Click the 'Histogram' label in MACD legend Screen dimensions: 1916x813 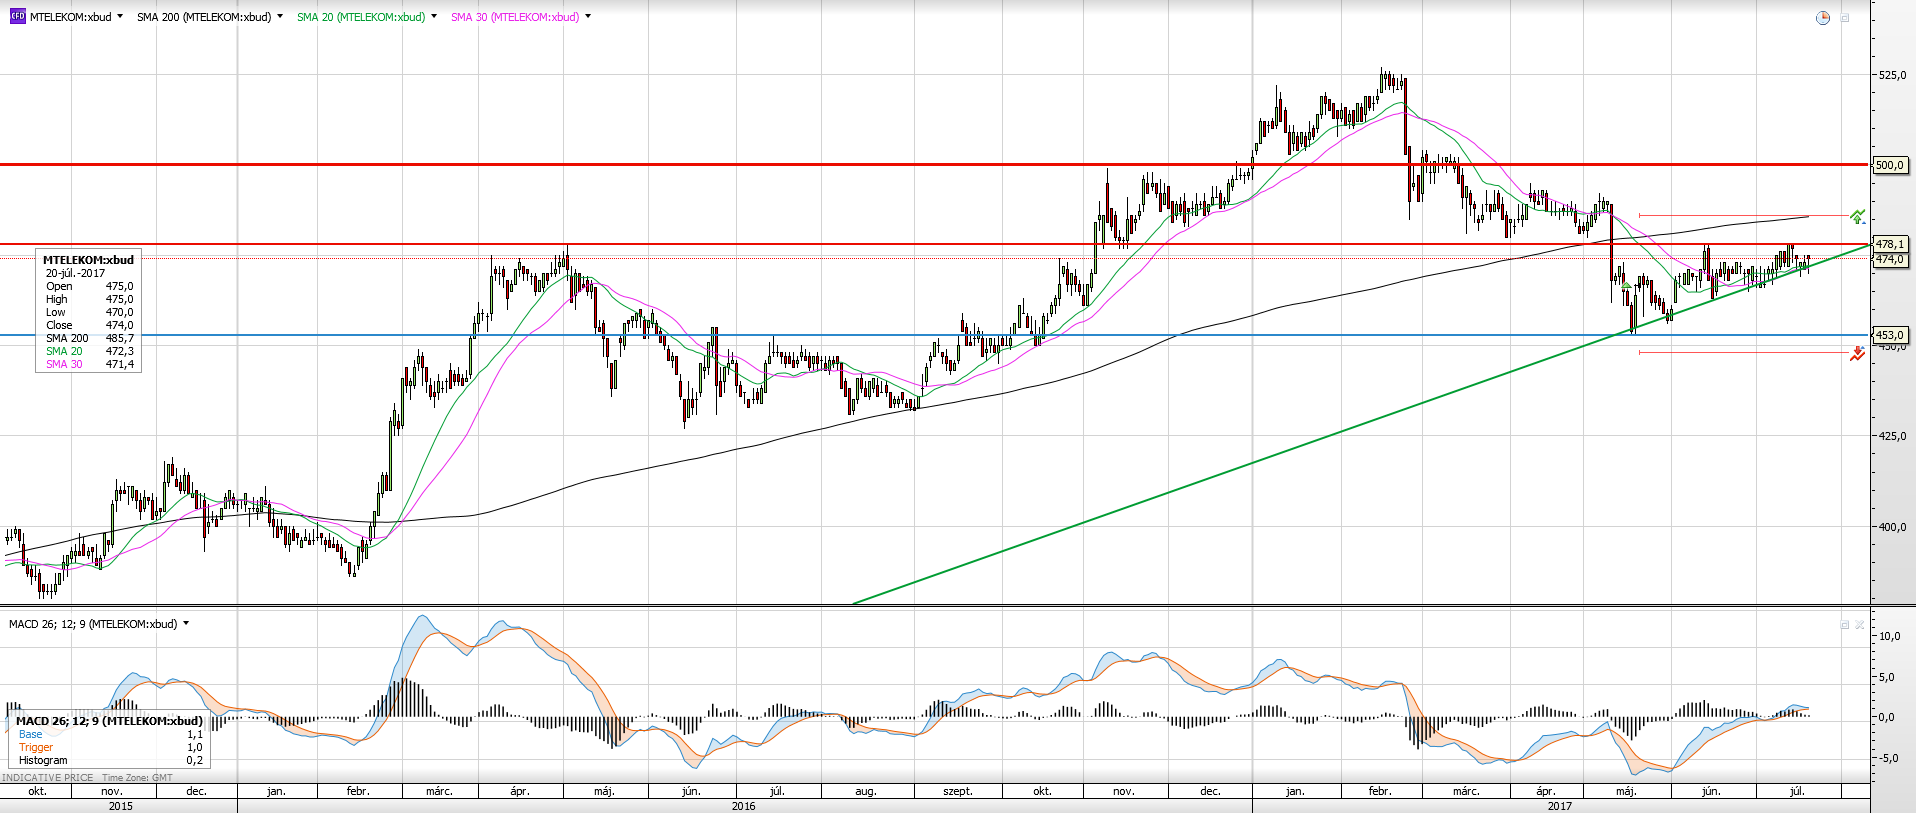43,760
